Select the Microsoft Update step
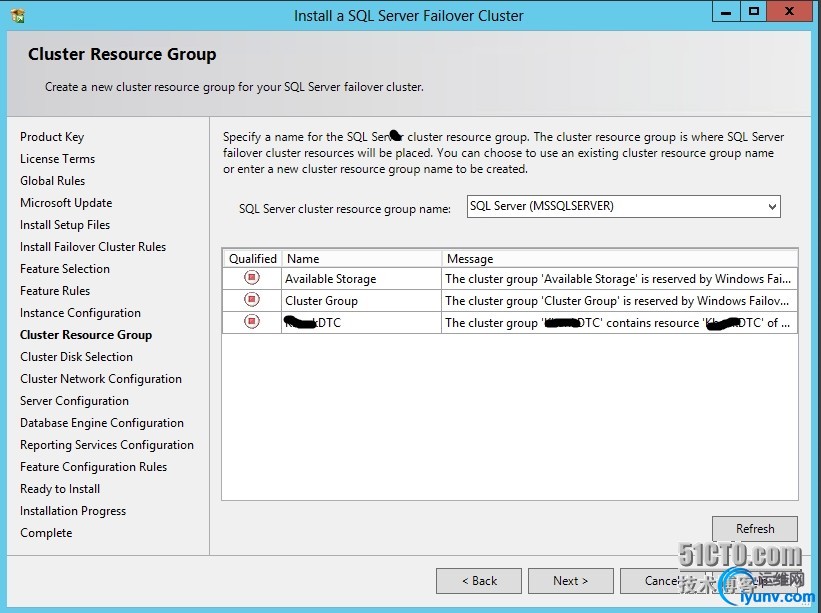This screenshot has width=821, height=613. (x=66, y=203)
